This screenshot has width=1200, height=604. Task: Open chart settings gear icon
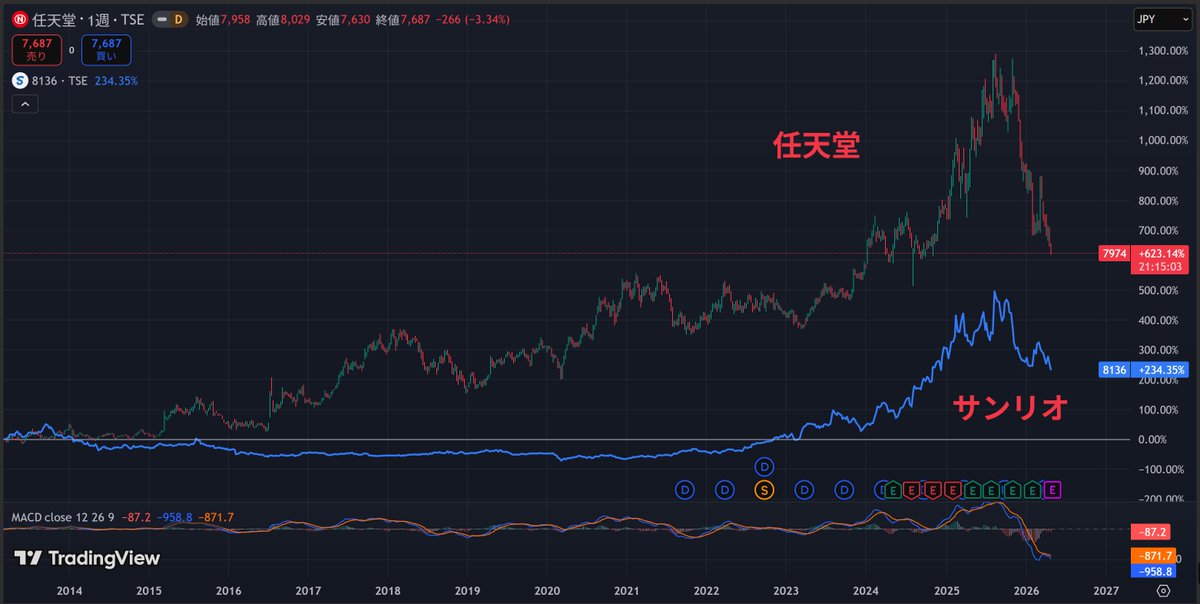pos(1164,591)
